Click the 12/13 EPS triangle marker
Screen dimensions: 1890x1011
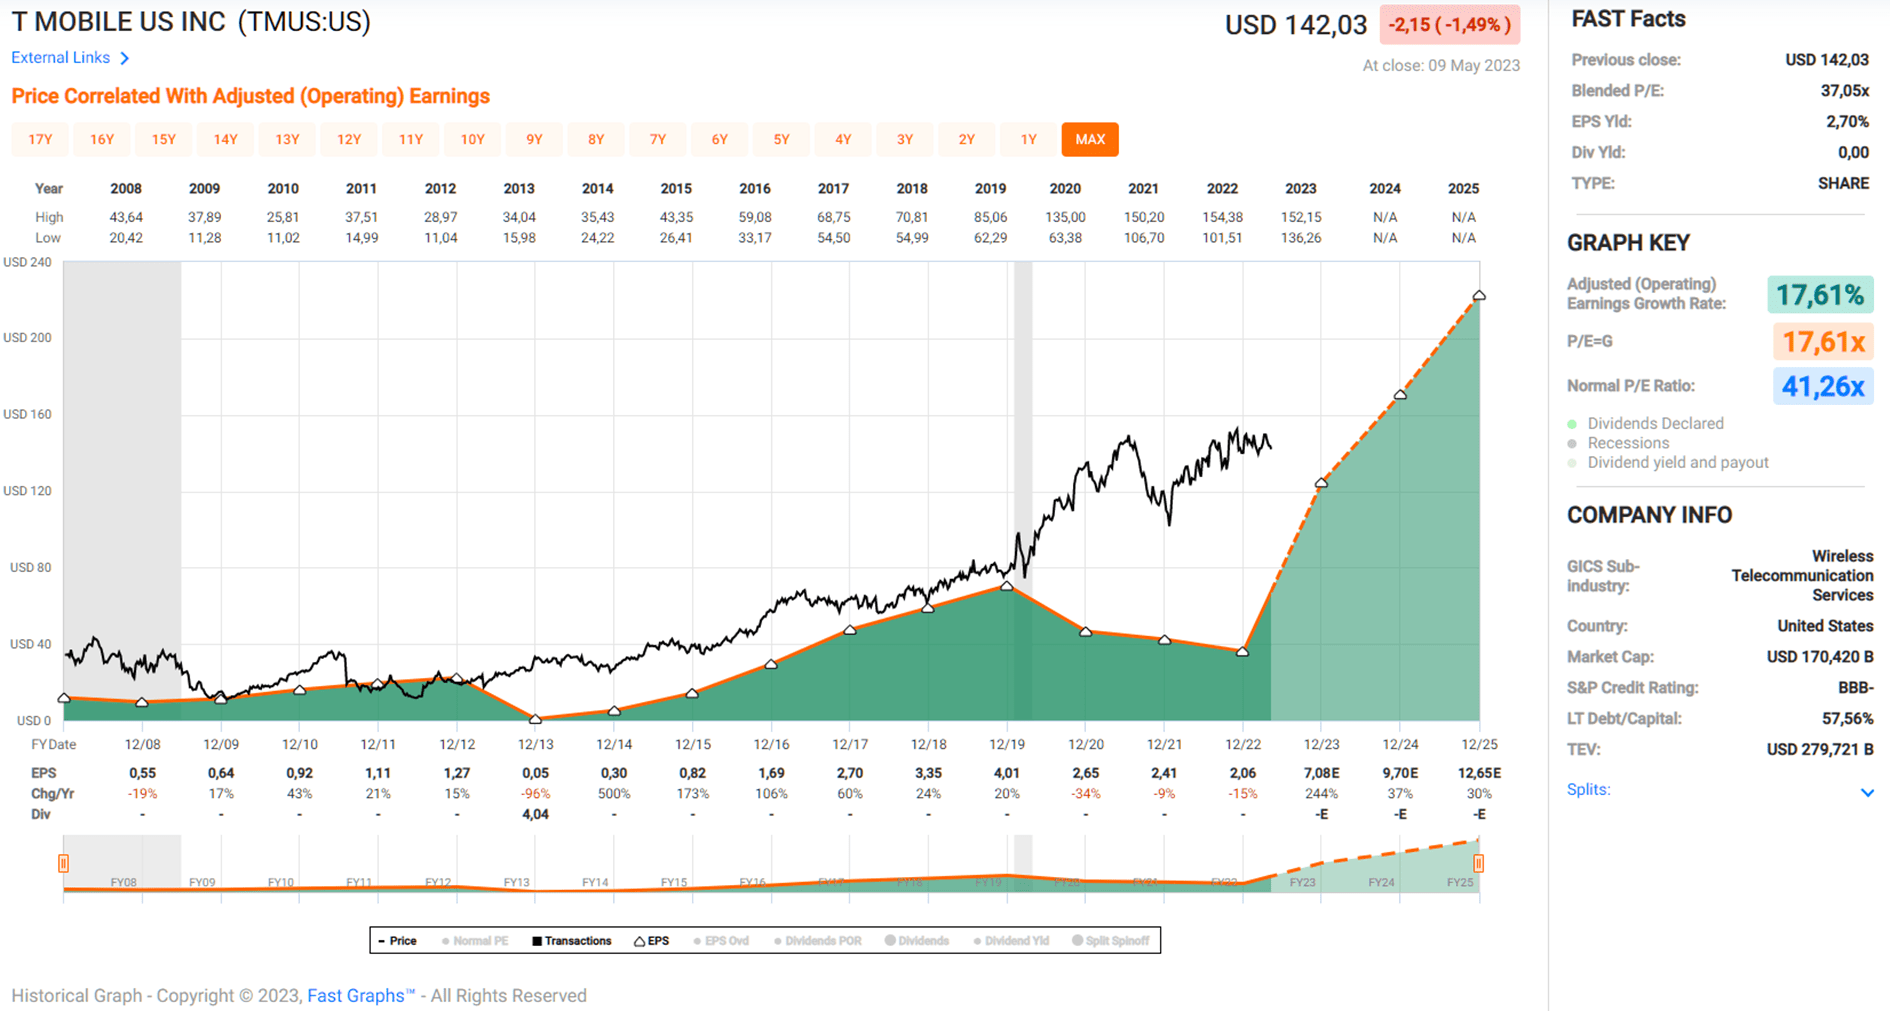(x=535, y=719)
